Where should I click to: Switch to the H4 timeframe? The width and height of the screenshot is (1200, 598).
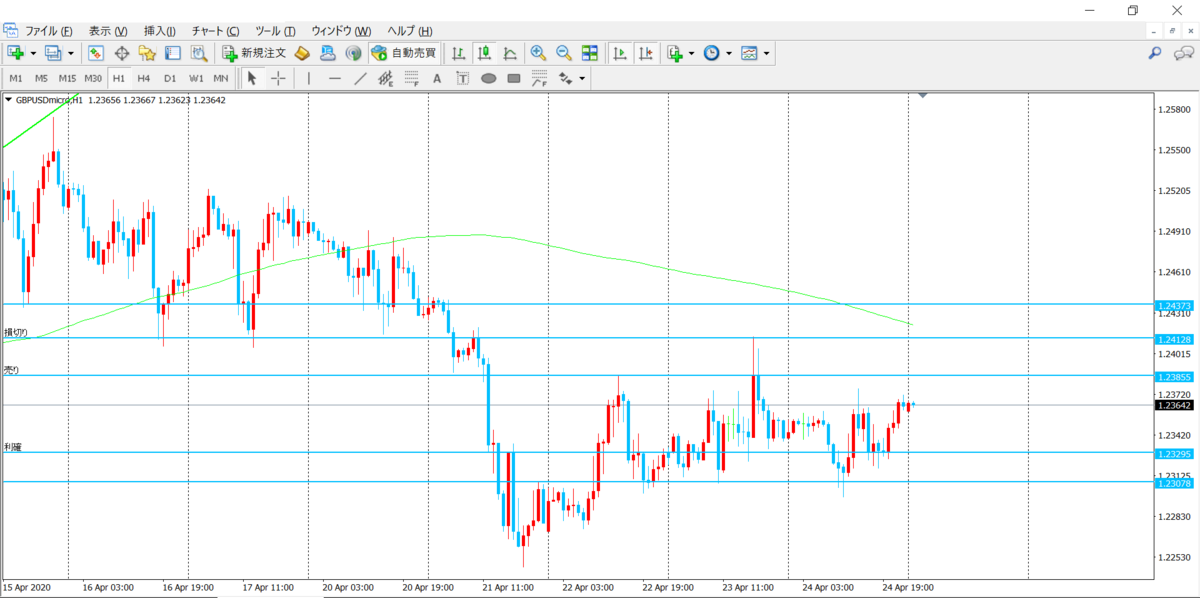pos(144,78)
